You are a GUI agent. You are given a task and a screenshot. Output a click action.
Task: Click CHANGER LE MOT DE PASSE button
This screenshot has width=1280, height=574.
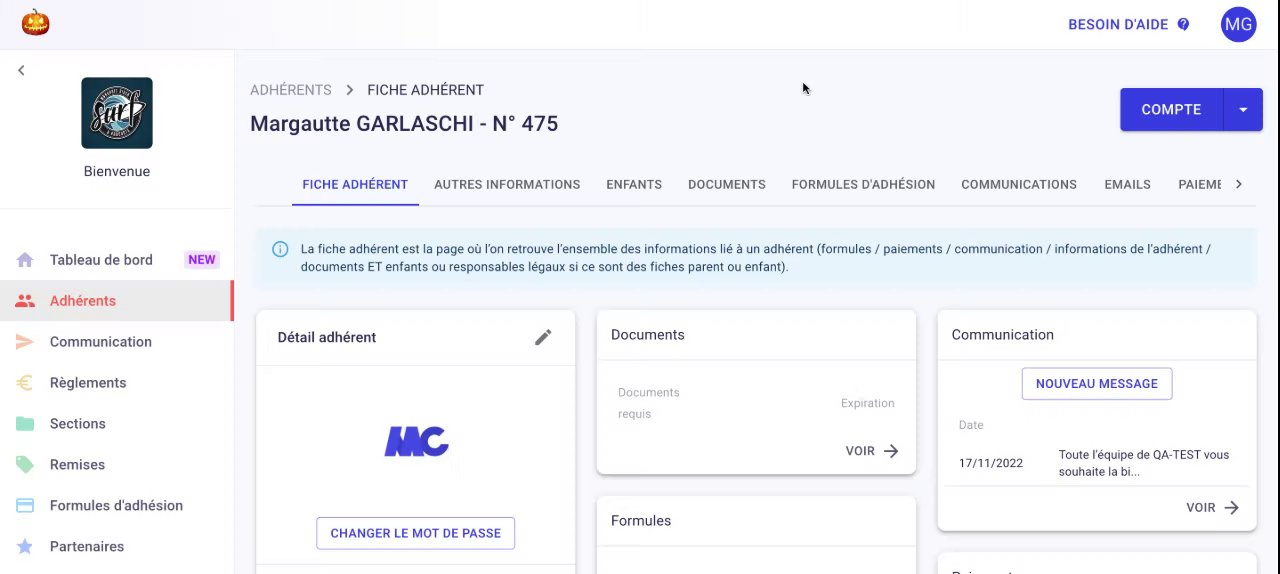[415, 533]
